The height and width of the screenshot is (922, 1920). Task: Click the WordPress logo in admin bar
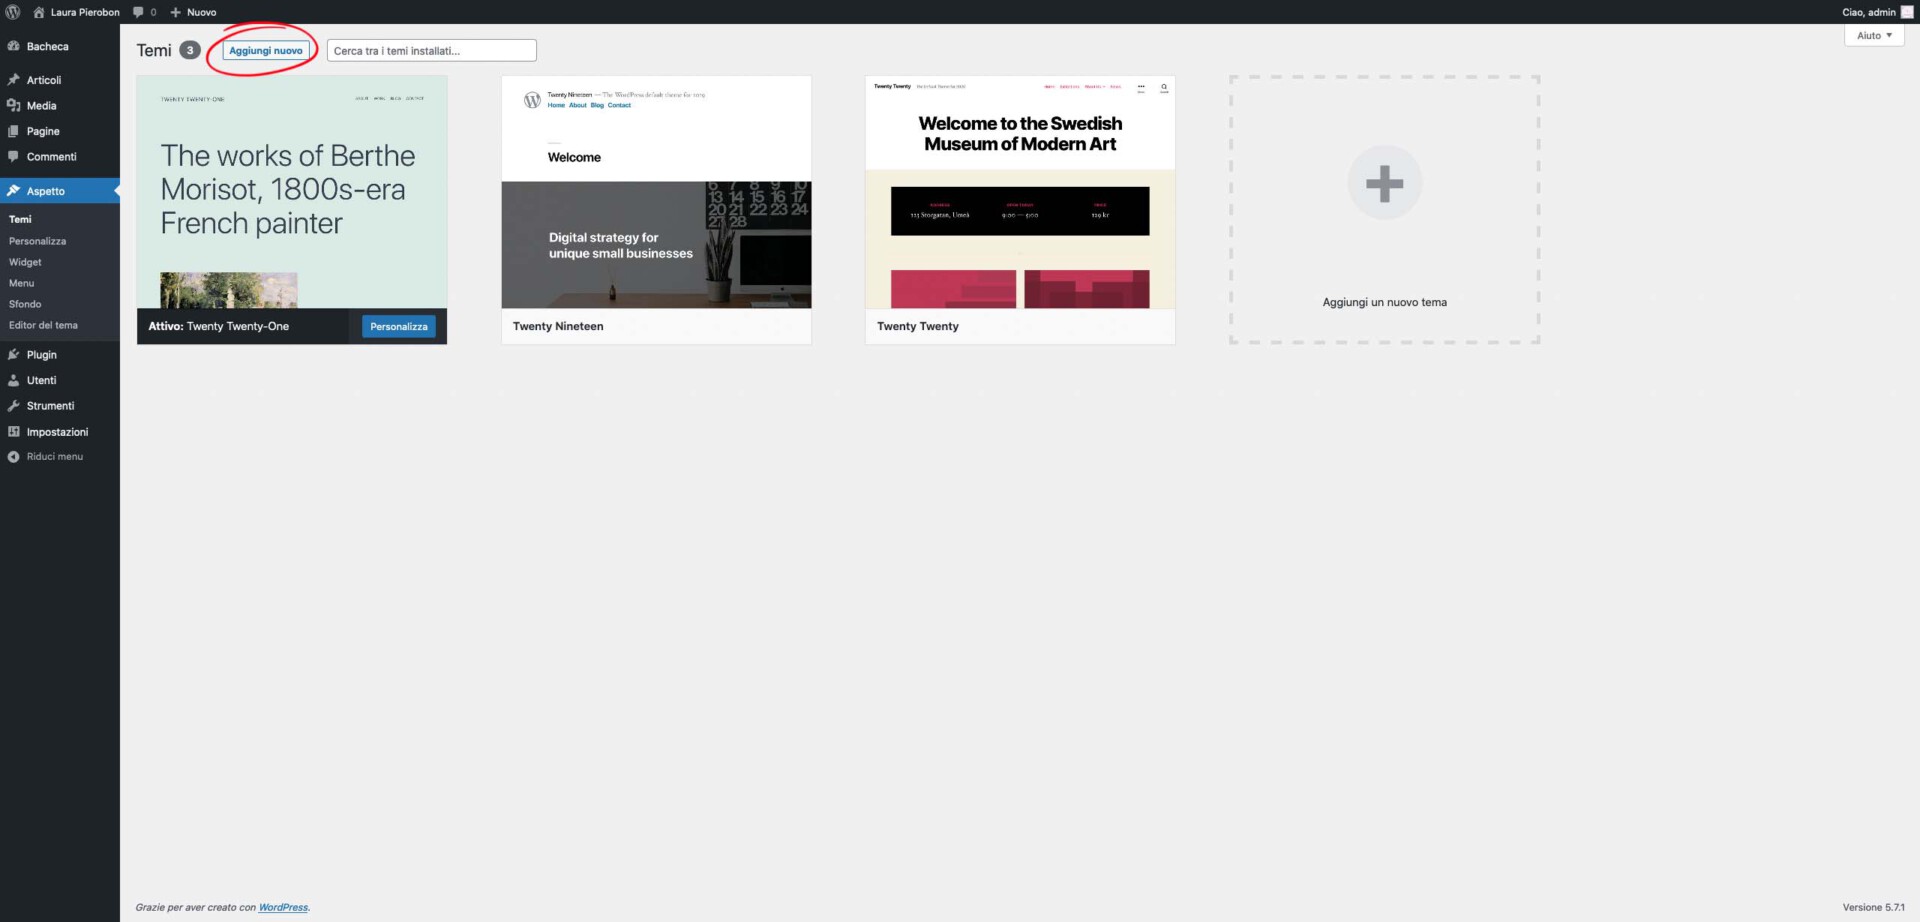tap(13, 12)
